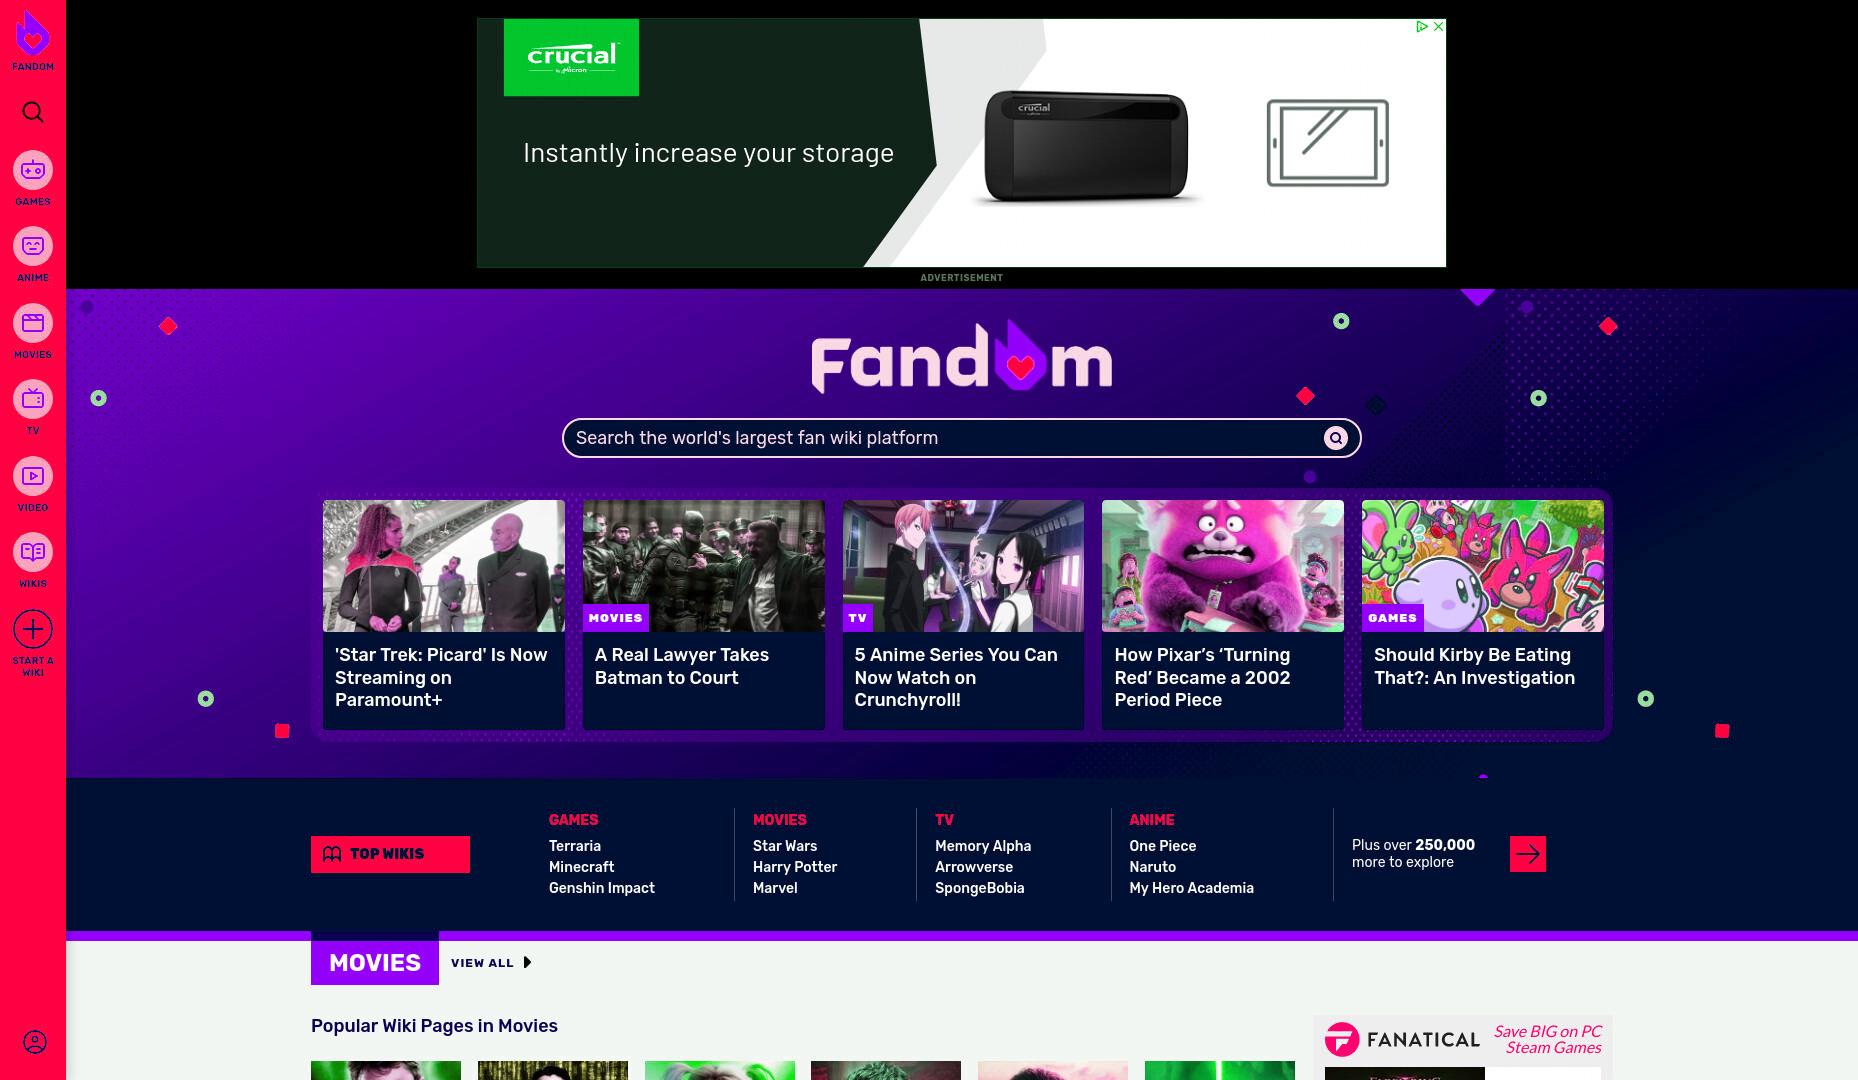Open the Fandom home logo in sidebar

[x=33, y=40]
